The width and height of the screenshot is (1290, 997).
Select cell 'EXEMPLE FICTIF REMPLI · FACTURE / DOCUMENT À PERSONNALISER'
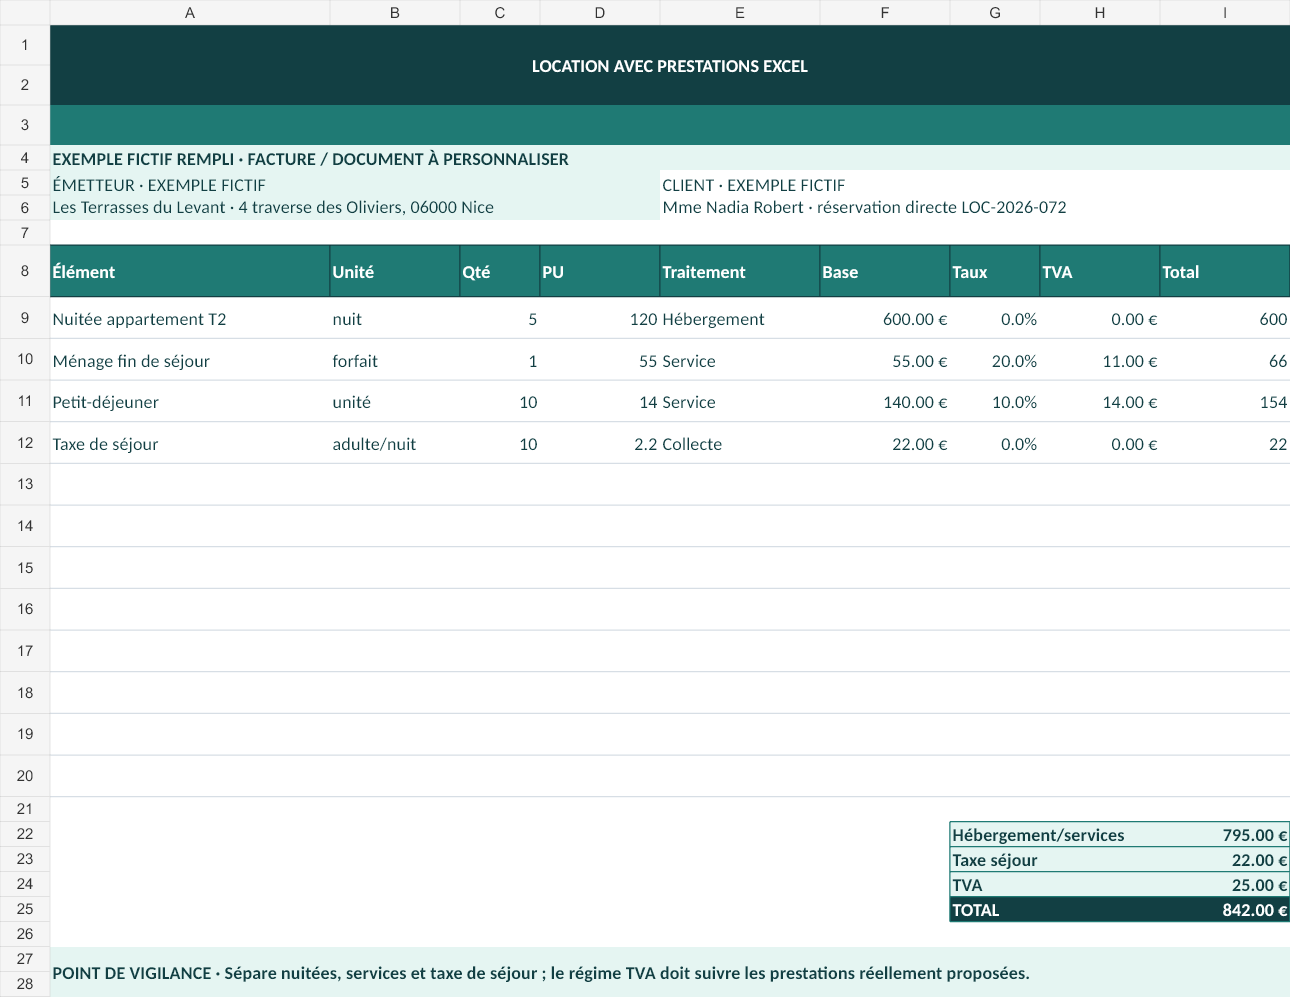[x=670, y=158]
